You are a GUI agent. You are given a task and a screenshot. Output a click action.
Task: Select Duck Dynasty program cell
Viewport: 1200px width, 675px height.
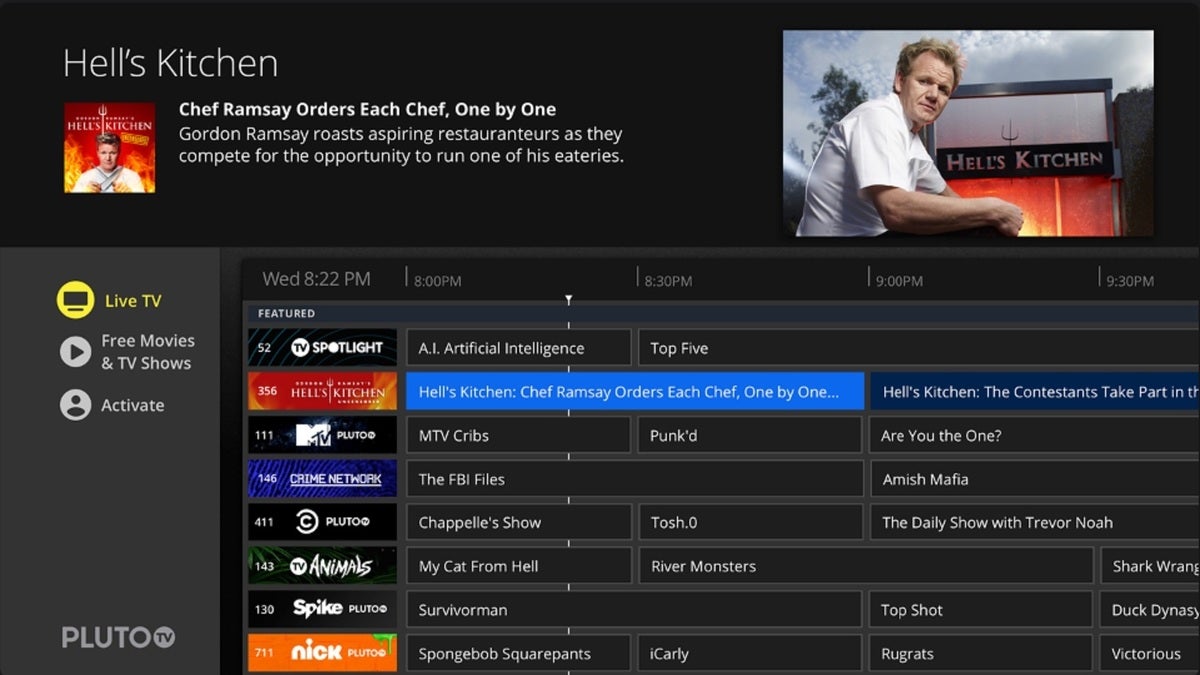click(1150, 610)
